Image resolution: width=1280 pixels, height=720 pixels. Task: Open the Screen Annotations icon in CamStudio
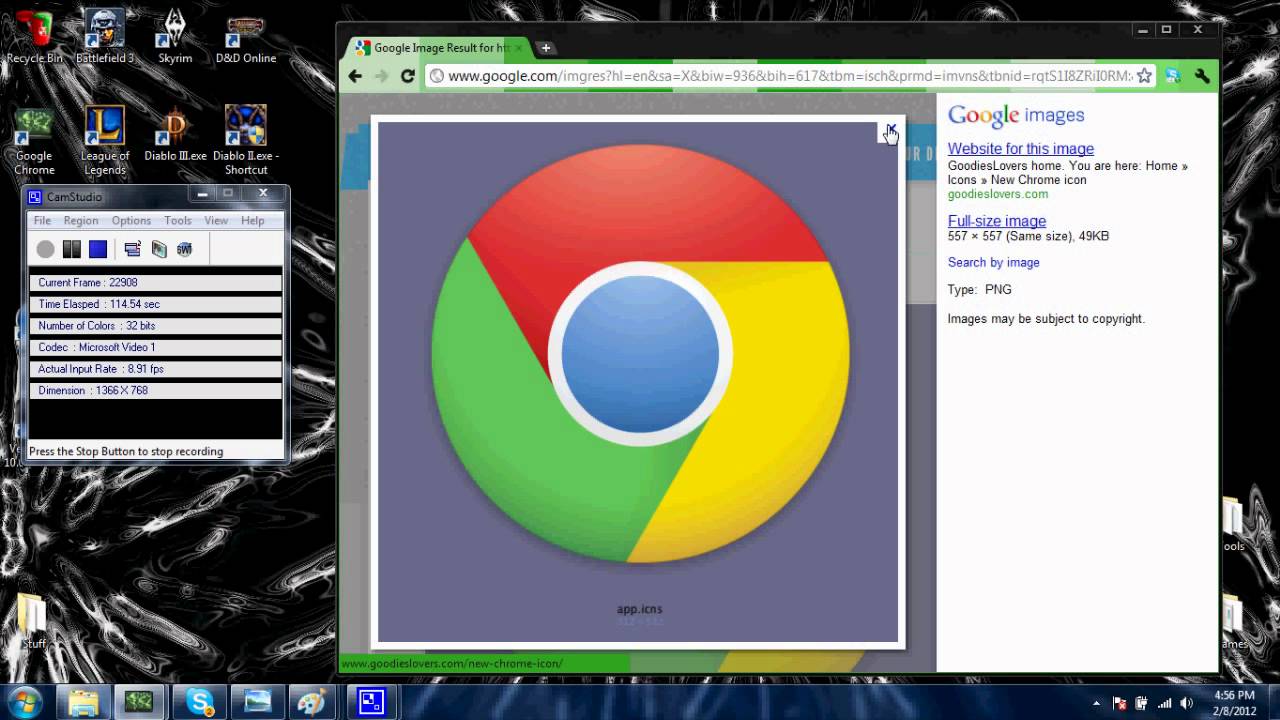131,249
